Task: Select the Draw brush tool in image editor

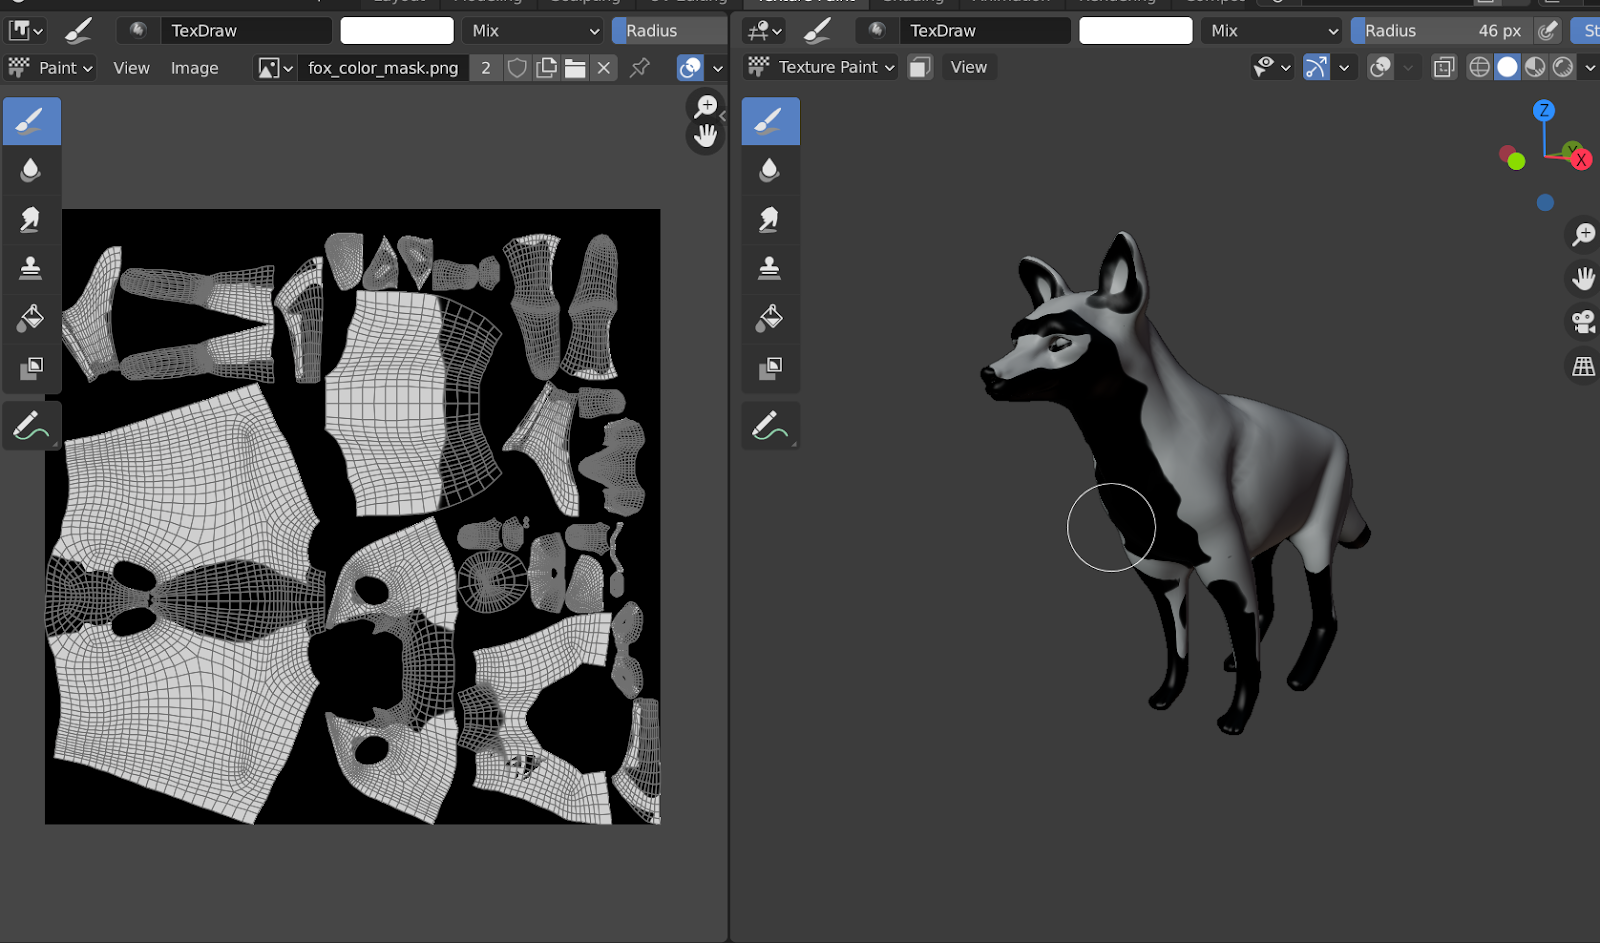Action: pos(31,121)
